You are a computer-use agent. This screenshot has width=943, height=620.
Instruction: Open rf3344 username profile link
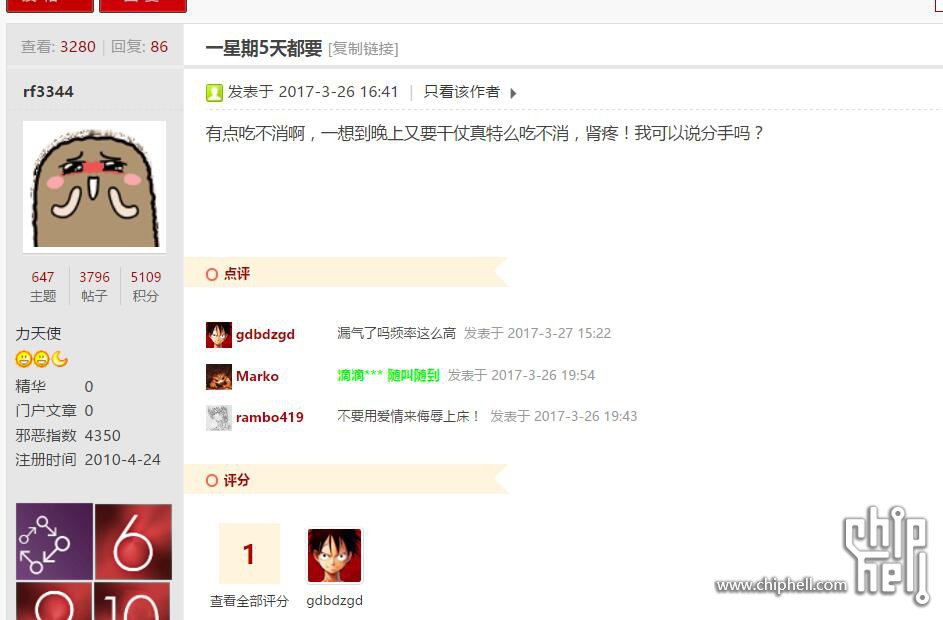pyautogui.click(x=48, y=92)
